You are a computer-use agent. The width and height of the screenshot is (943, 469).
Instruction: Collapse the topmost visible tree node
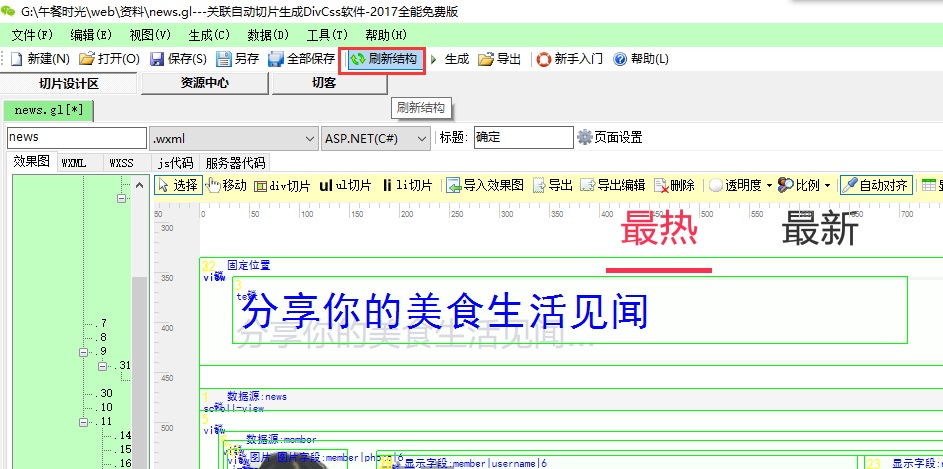(x=121, y=198)
